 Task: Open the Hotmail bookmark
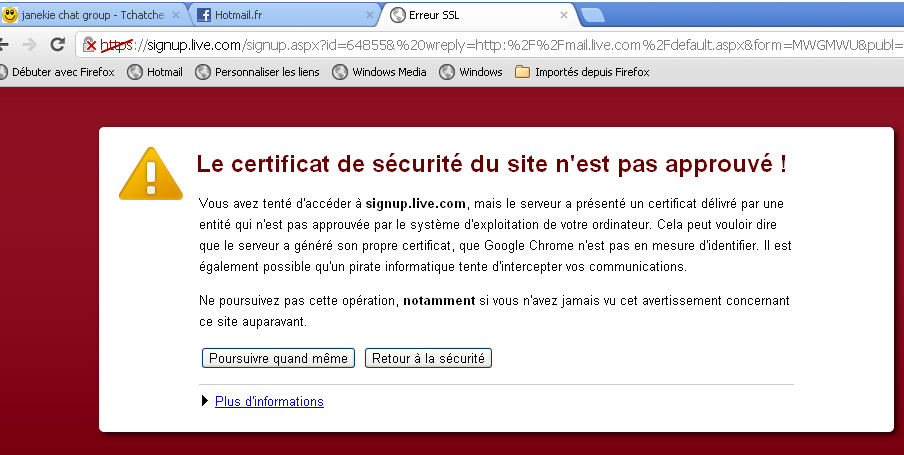[155, 72]
